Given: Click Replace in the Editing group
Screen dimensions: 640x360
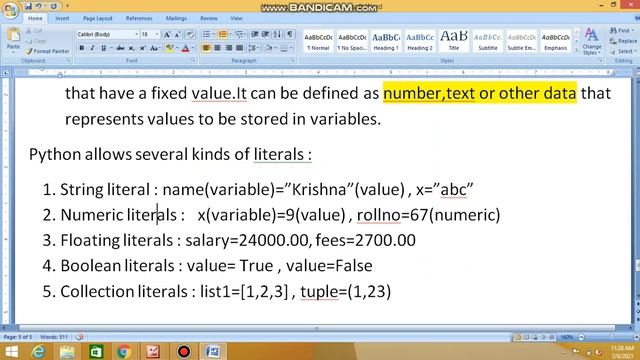Looking at the screenshot, I should click(x=623, y=41).
